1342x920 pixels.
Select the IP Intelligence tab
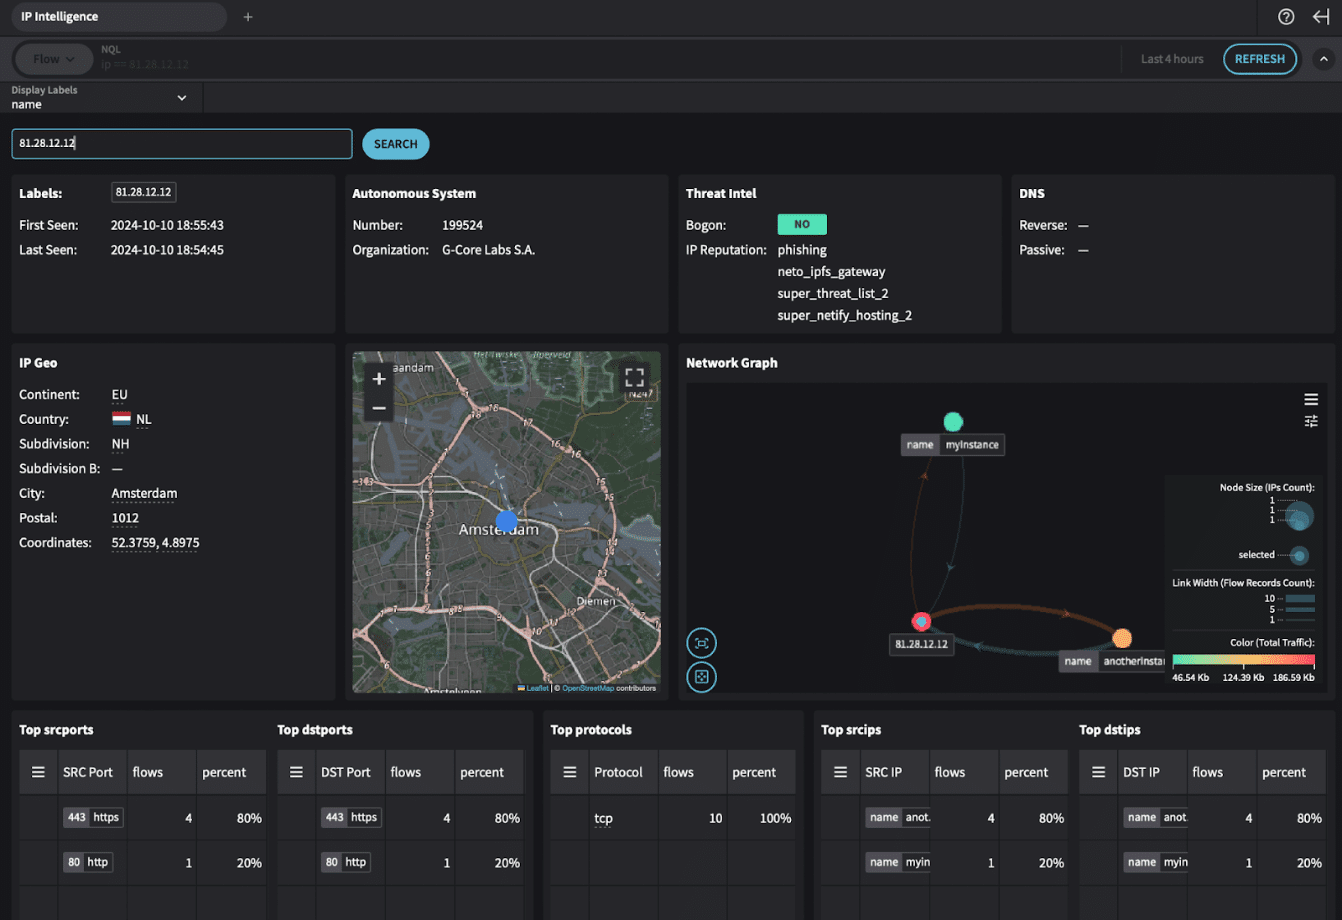pos(118,17)
